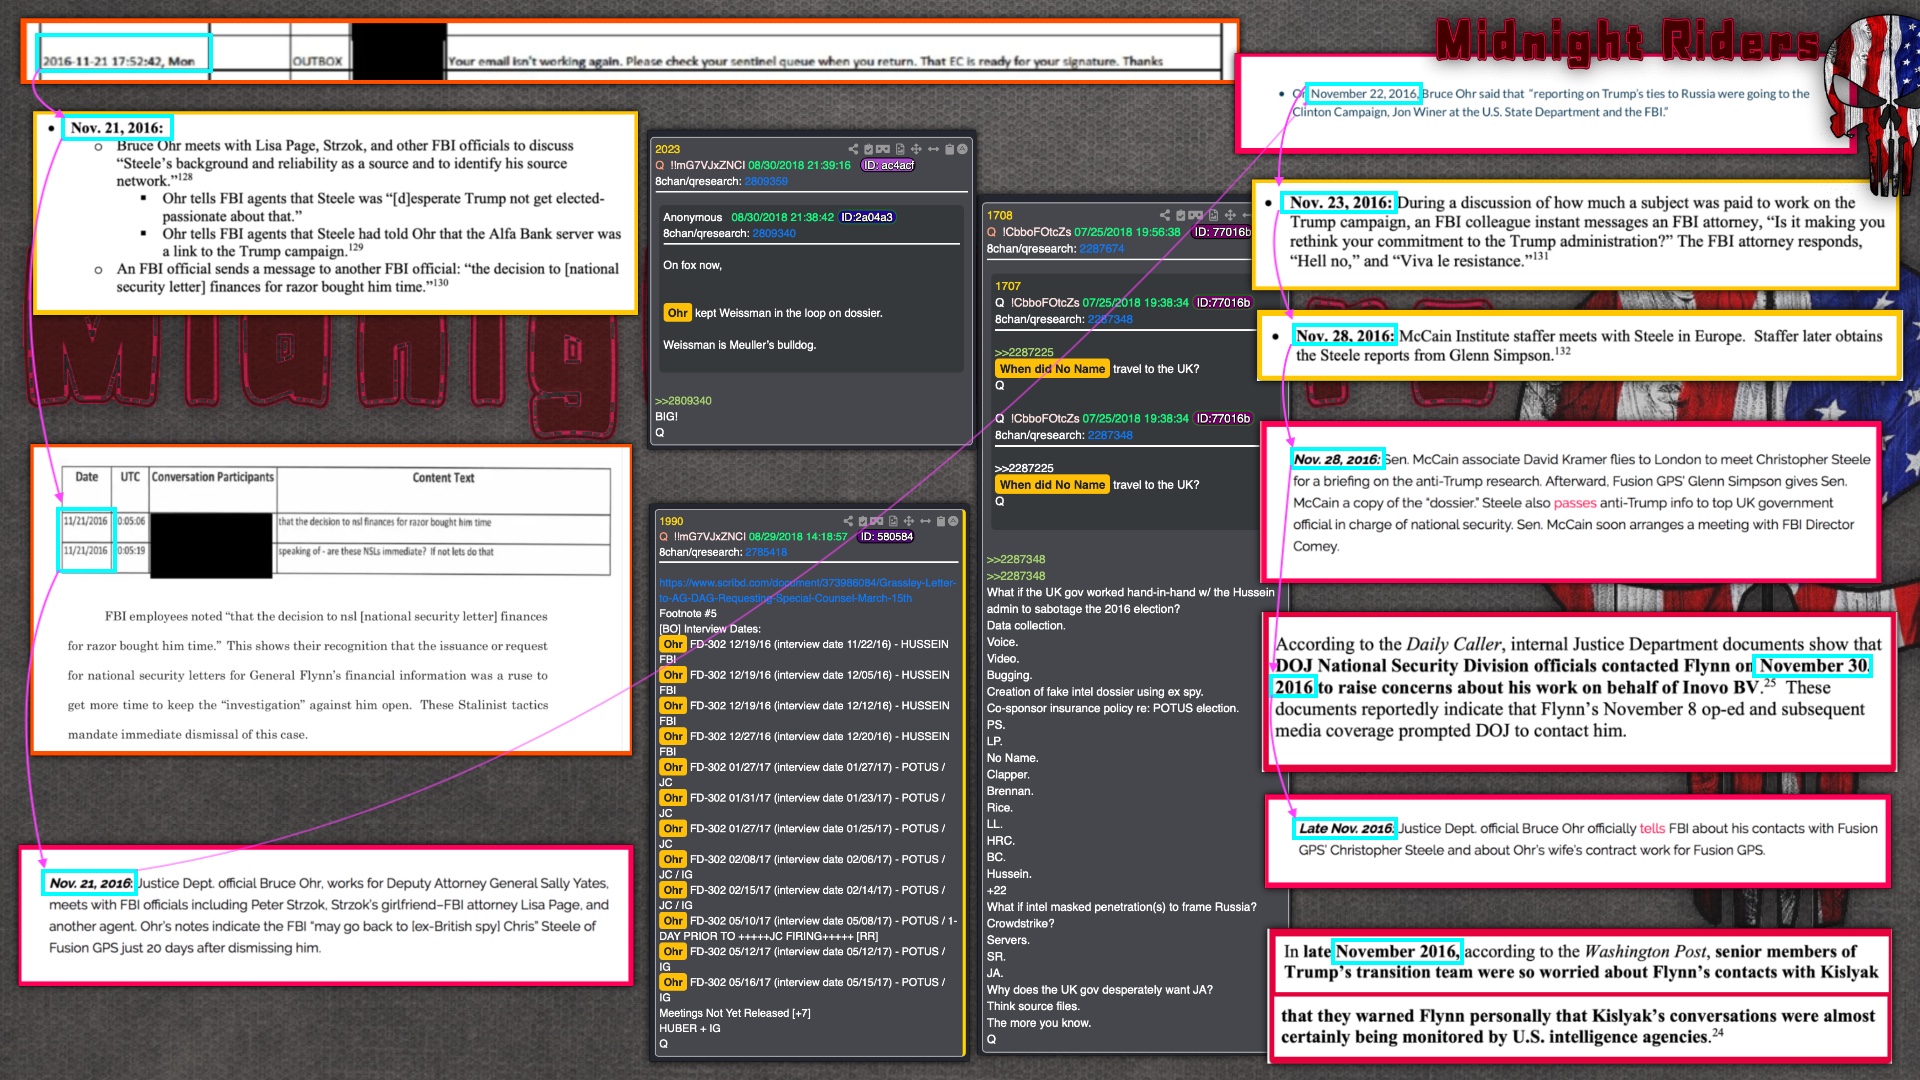
Task: Click the Ohr tag on the 12/05/16 interview line
Action: [x=673, y=675]
